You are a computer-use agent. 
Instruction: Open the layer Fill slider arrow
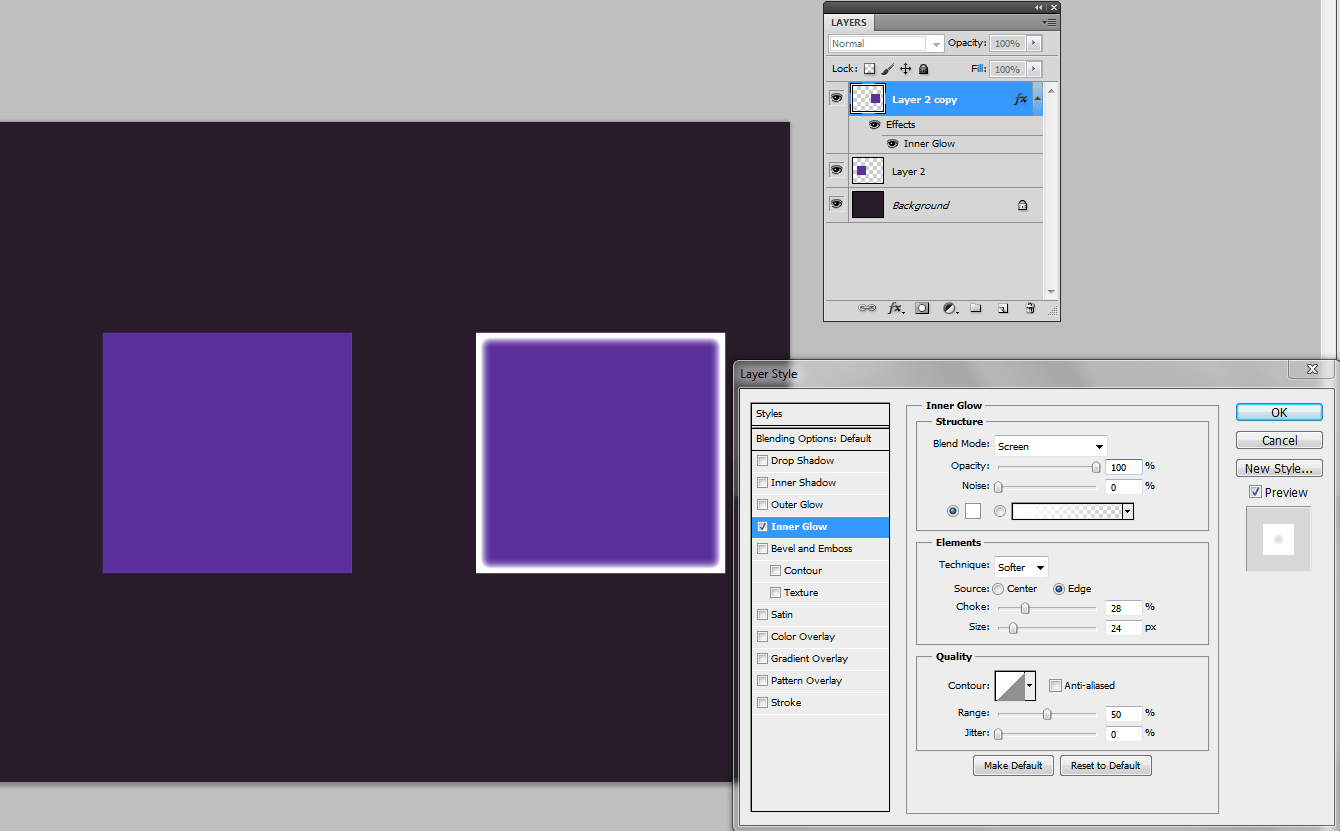click(x=1034, y=69)
